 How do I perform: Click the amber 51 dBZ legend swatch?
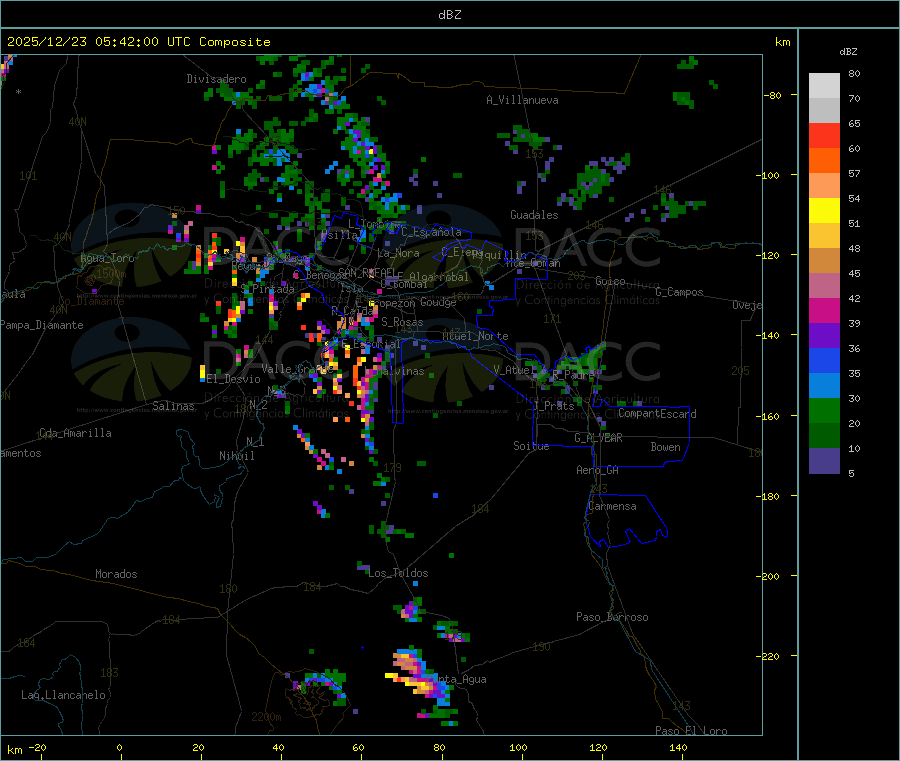(824, 236)
